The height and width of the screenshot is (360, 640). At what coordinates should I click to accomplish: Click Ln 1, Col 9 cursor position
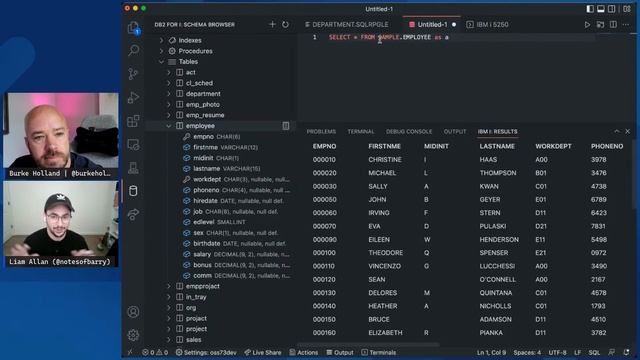[x=491, y=352]
